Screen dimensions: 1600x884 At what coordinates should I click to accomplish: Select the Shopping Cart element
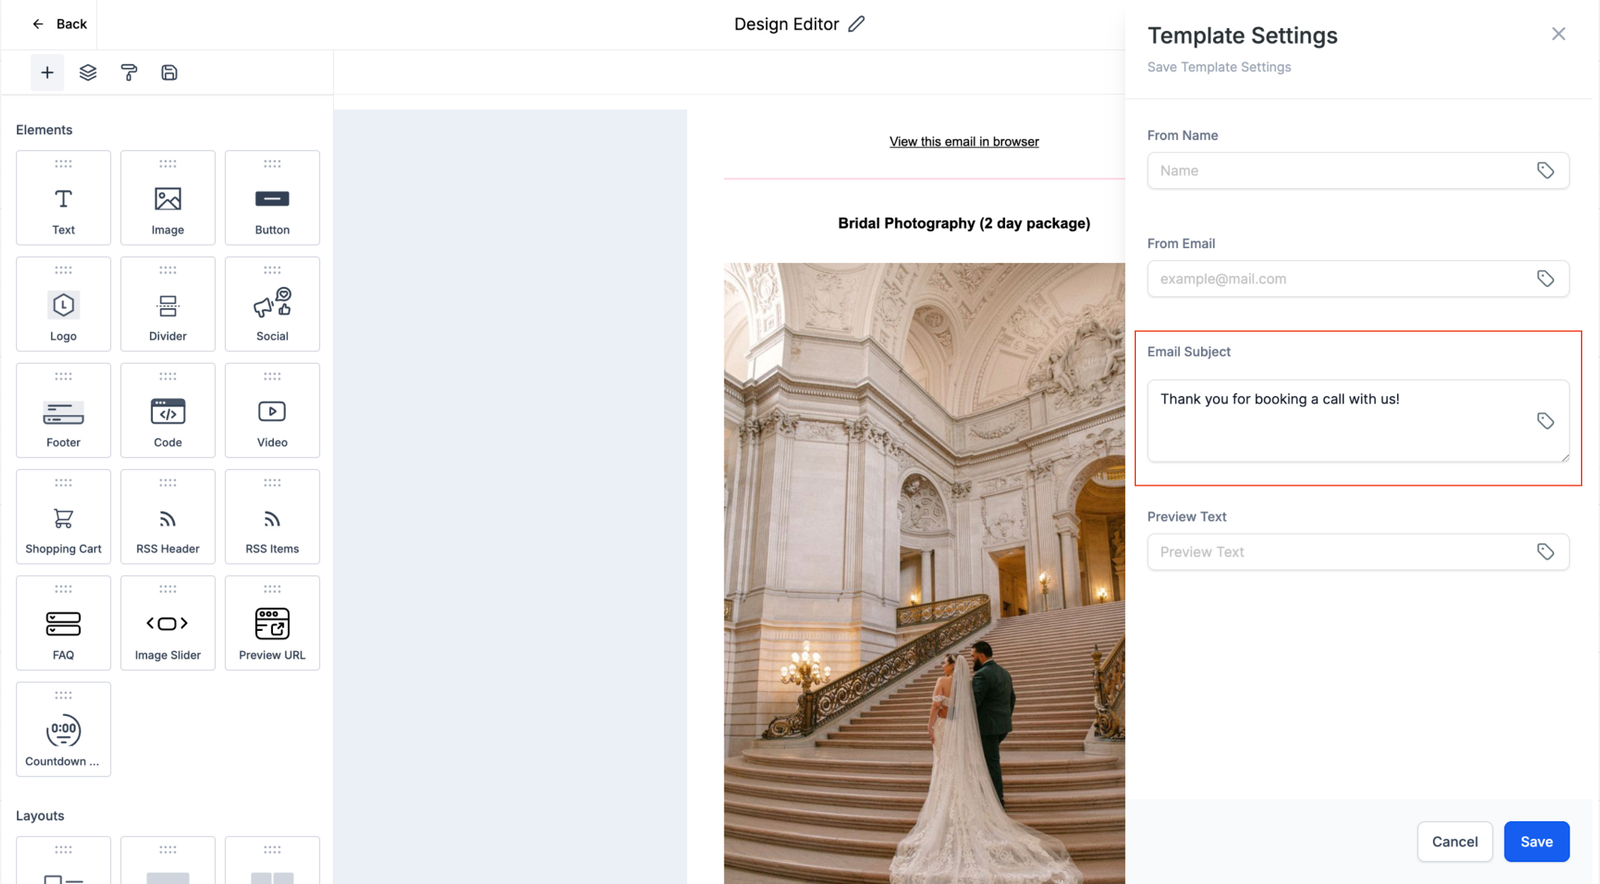pos(63,517)
